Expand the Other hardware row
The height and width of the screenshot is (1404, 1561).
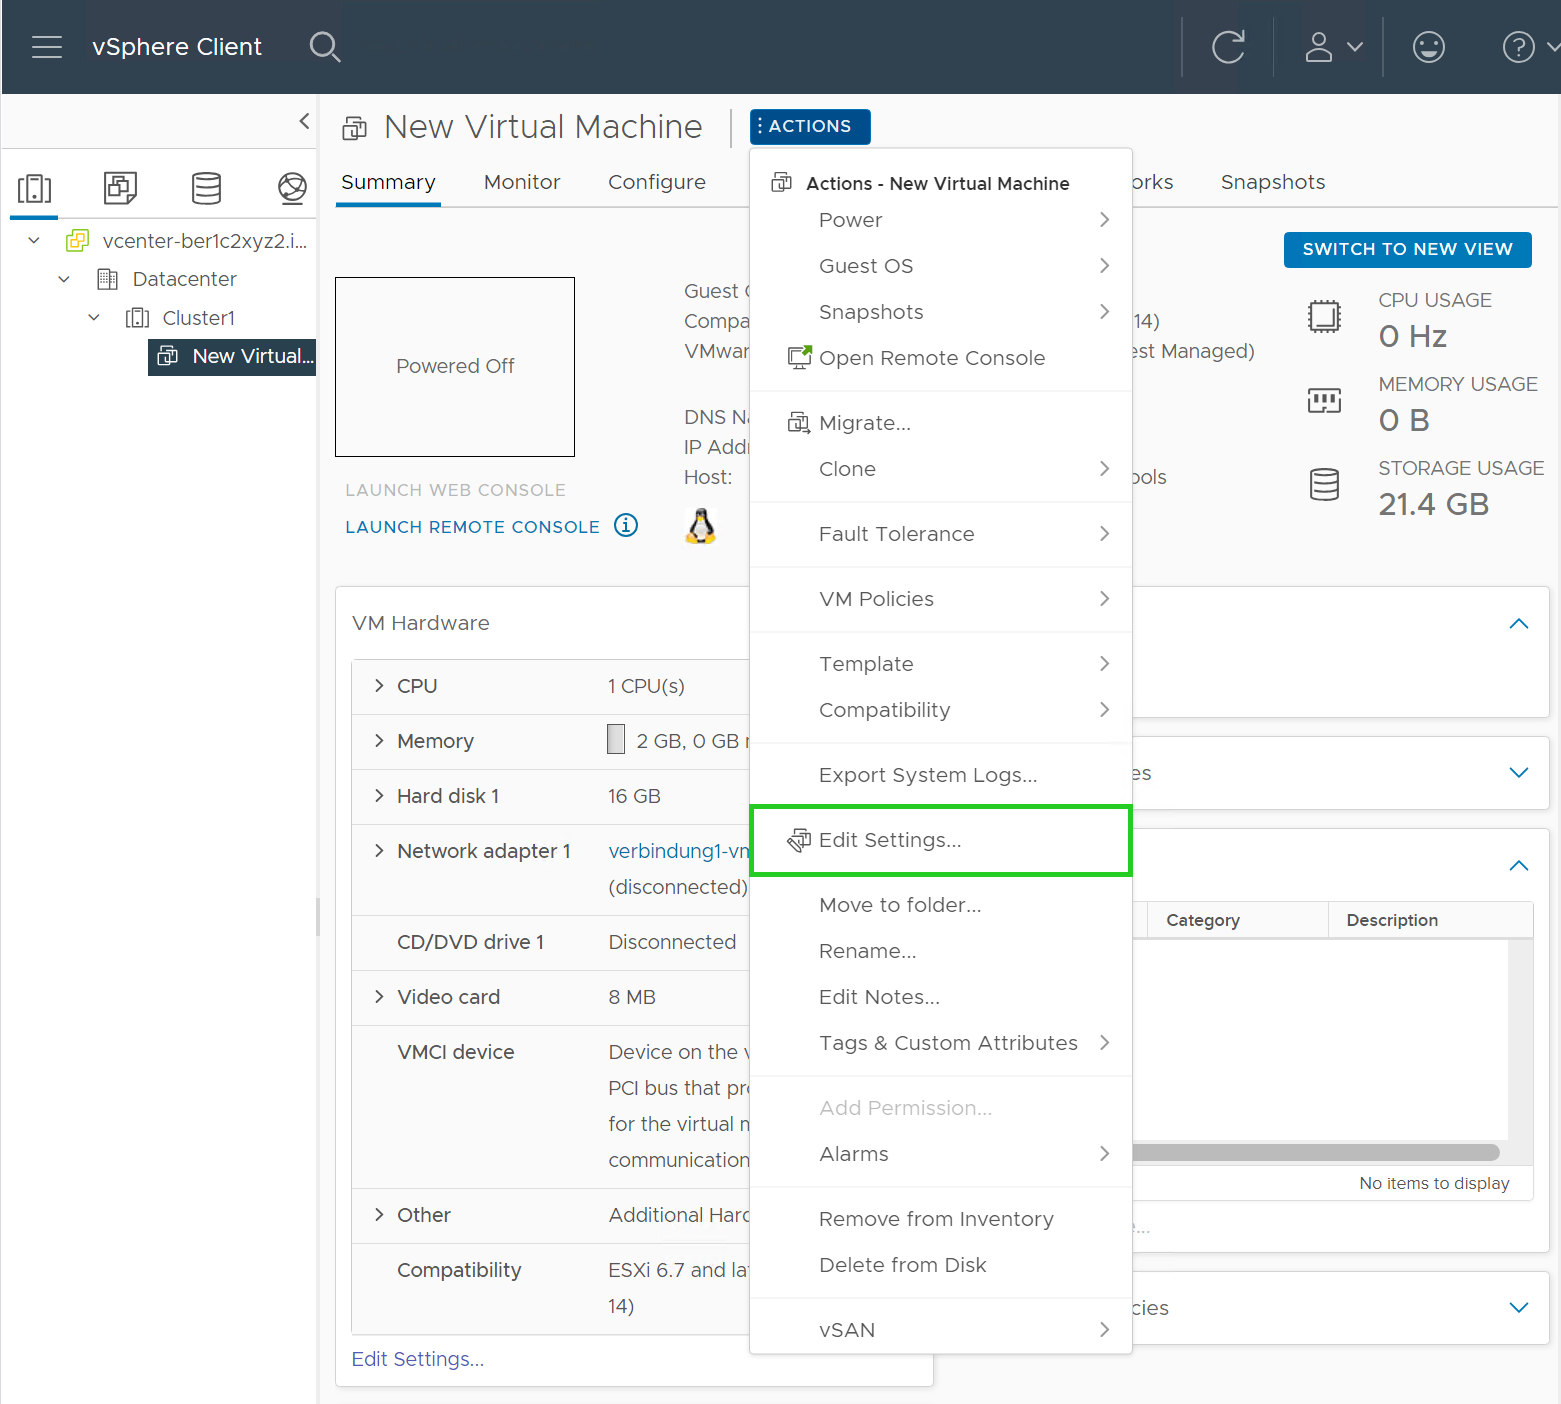pyautogui.click(x=379, y=1215)
